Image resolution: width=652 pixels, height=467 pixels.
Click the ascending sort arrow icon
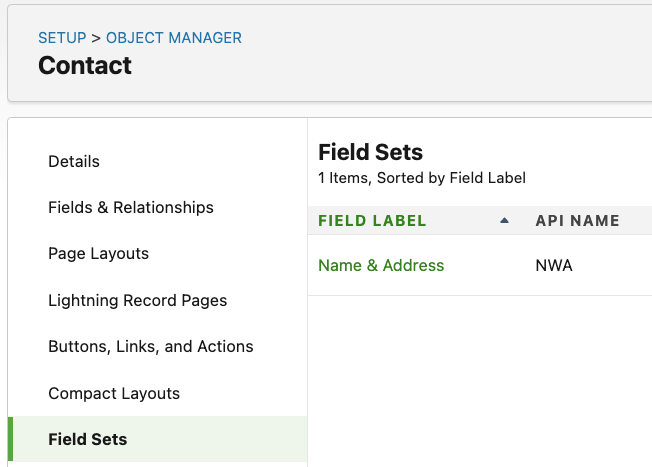point(504,220)
